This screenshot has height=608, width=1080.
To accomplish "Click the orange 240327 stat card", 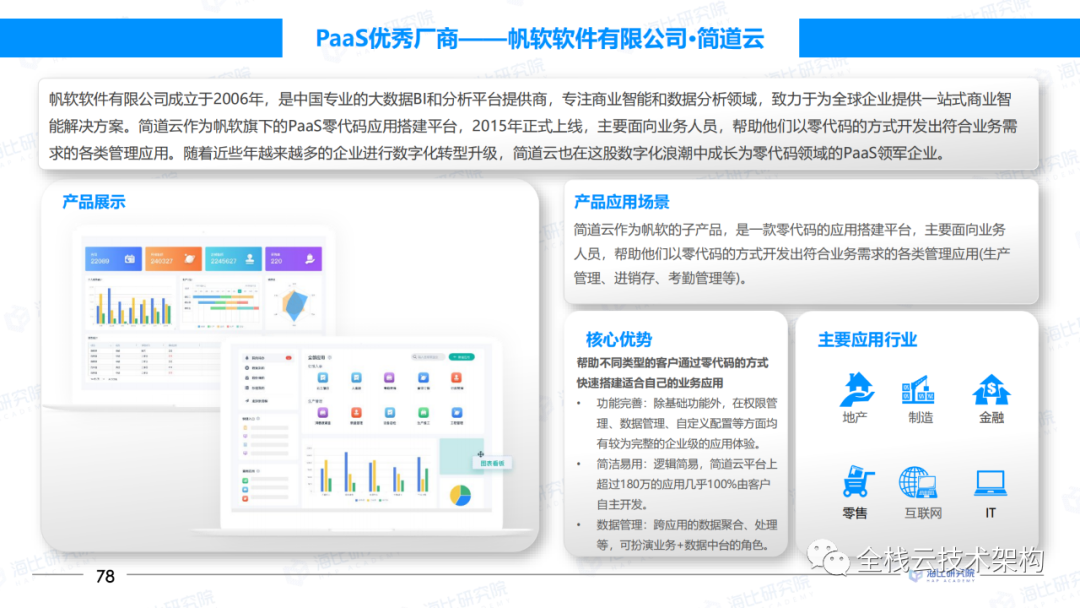I will pyautogui.click(x=173, y=259).
